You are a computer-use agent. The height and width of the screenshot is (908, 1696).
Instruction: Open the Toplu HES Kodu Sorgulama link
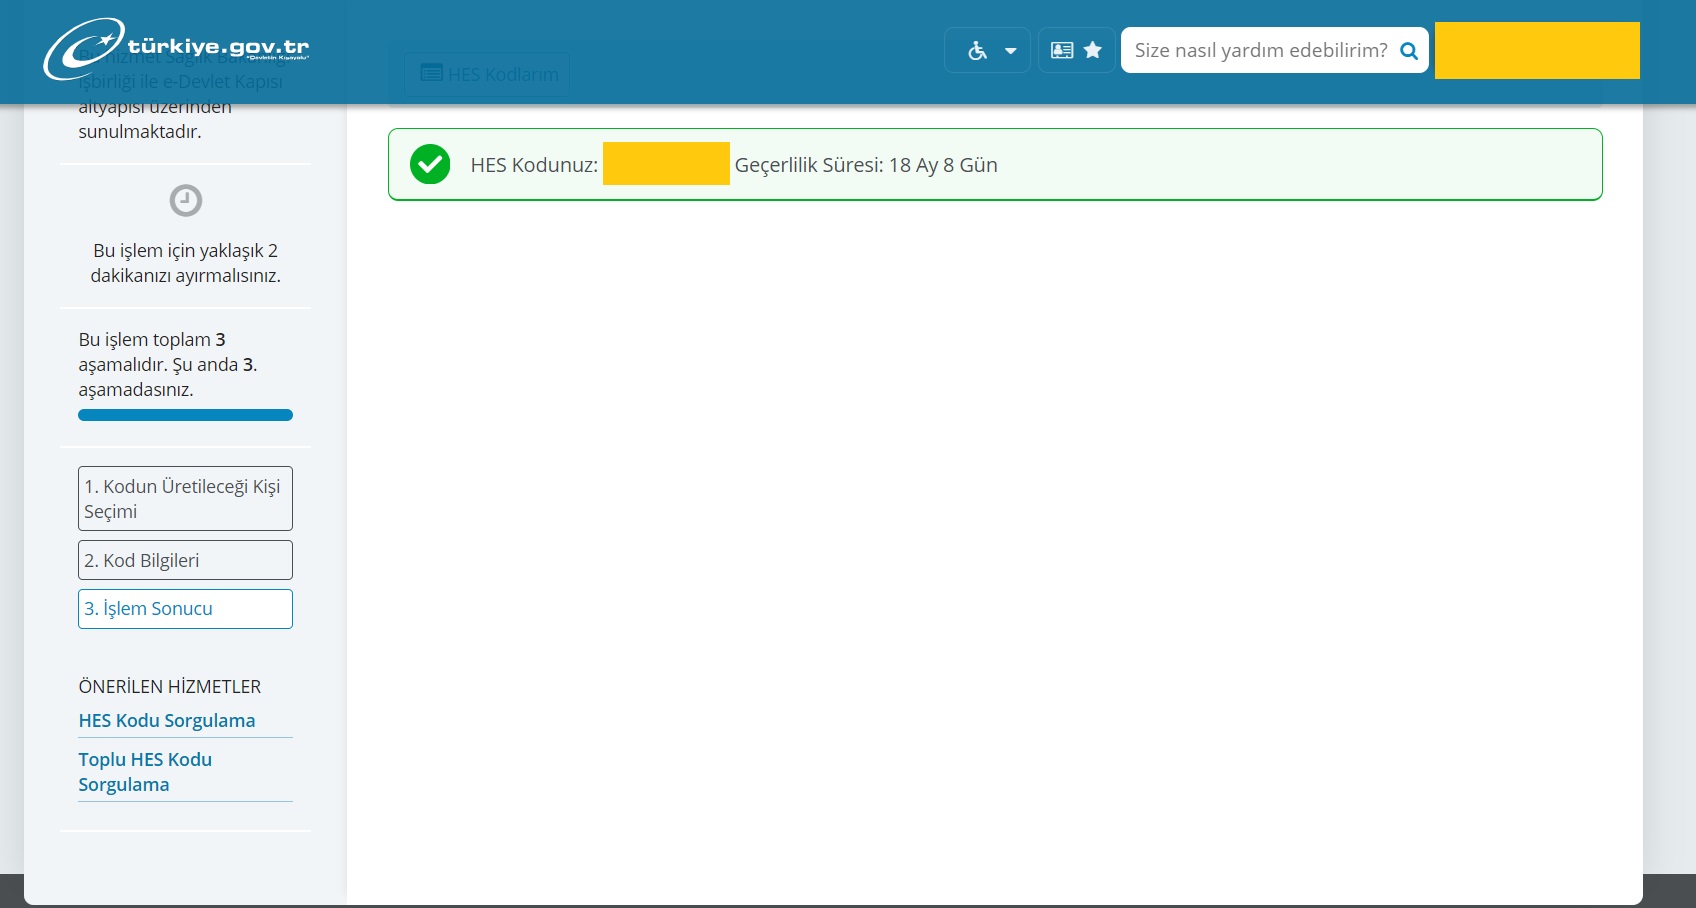point(145,772)
